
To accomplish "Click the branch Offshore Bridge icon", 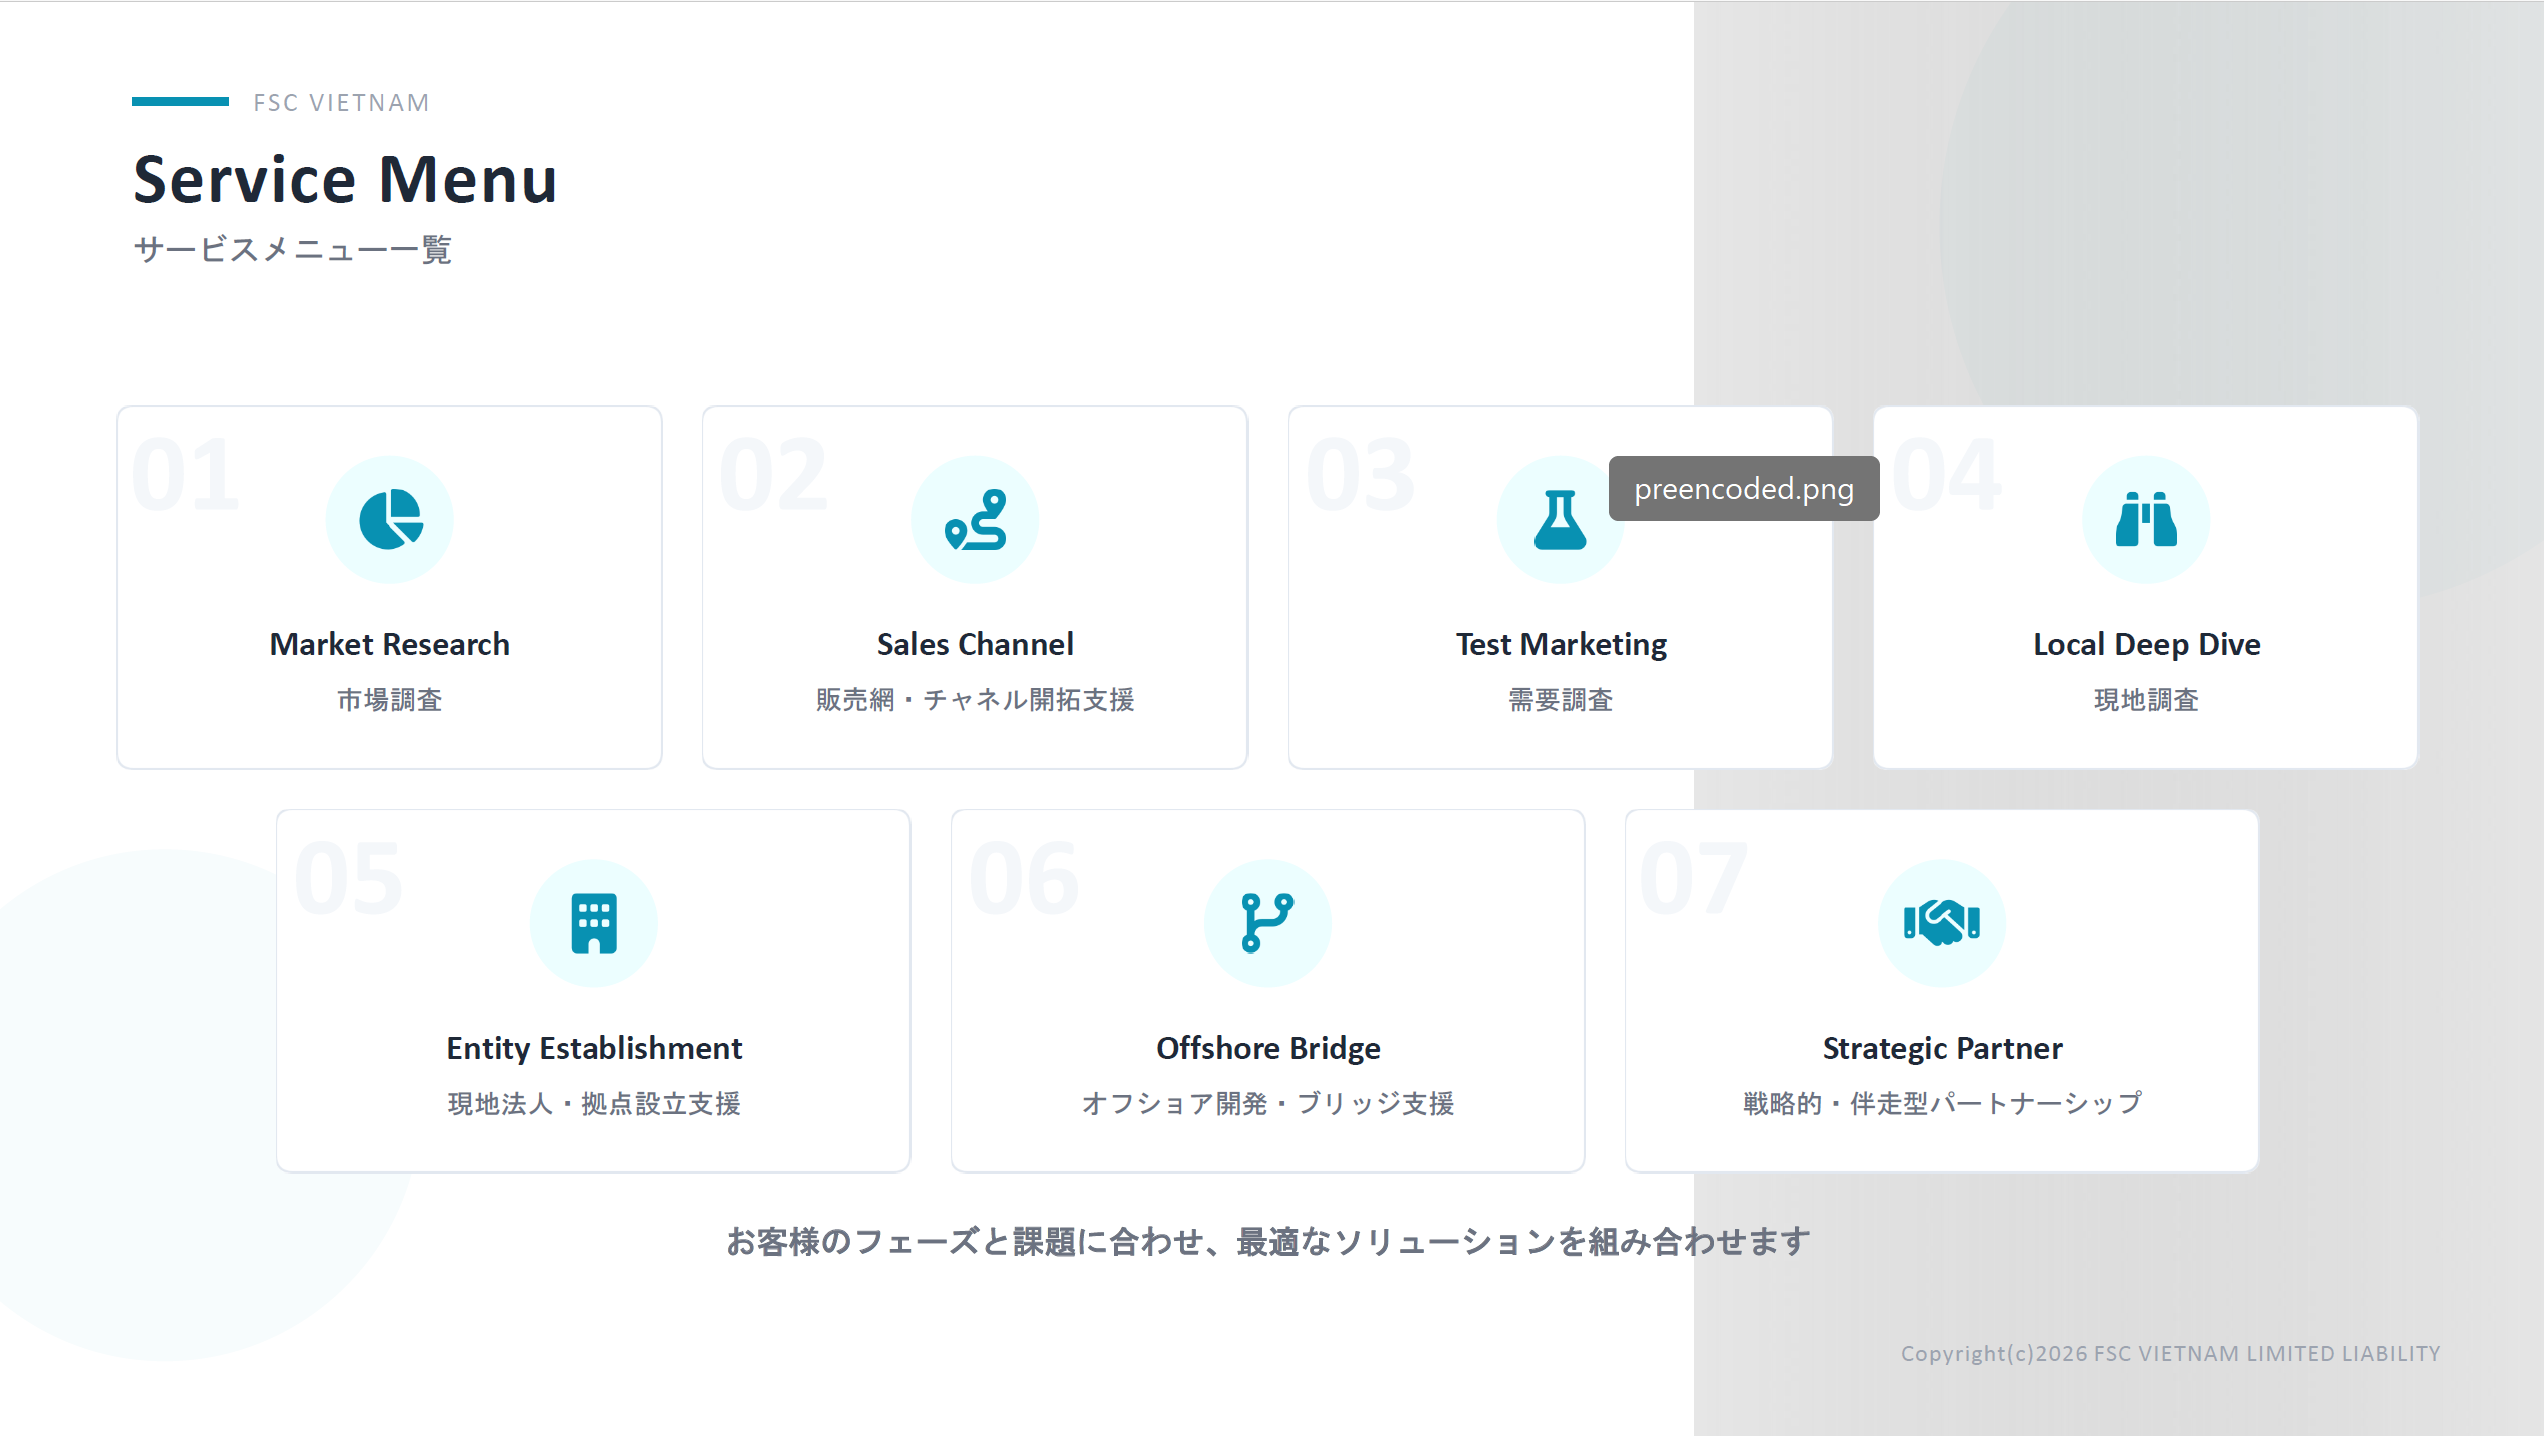I will [1267, 923].
